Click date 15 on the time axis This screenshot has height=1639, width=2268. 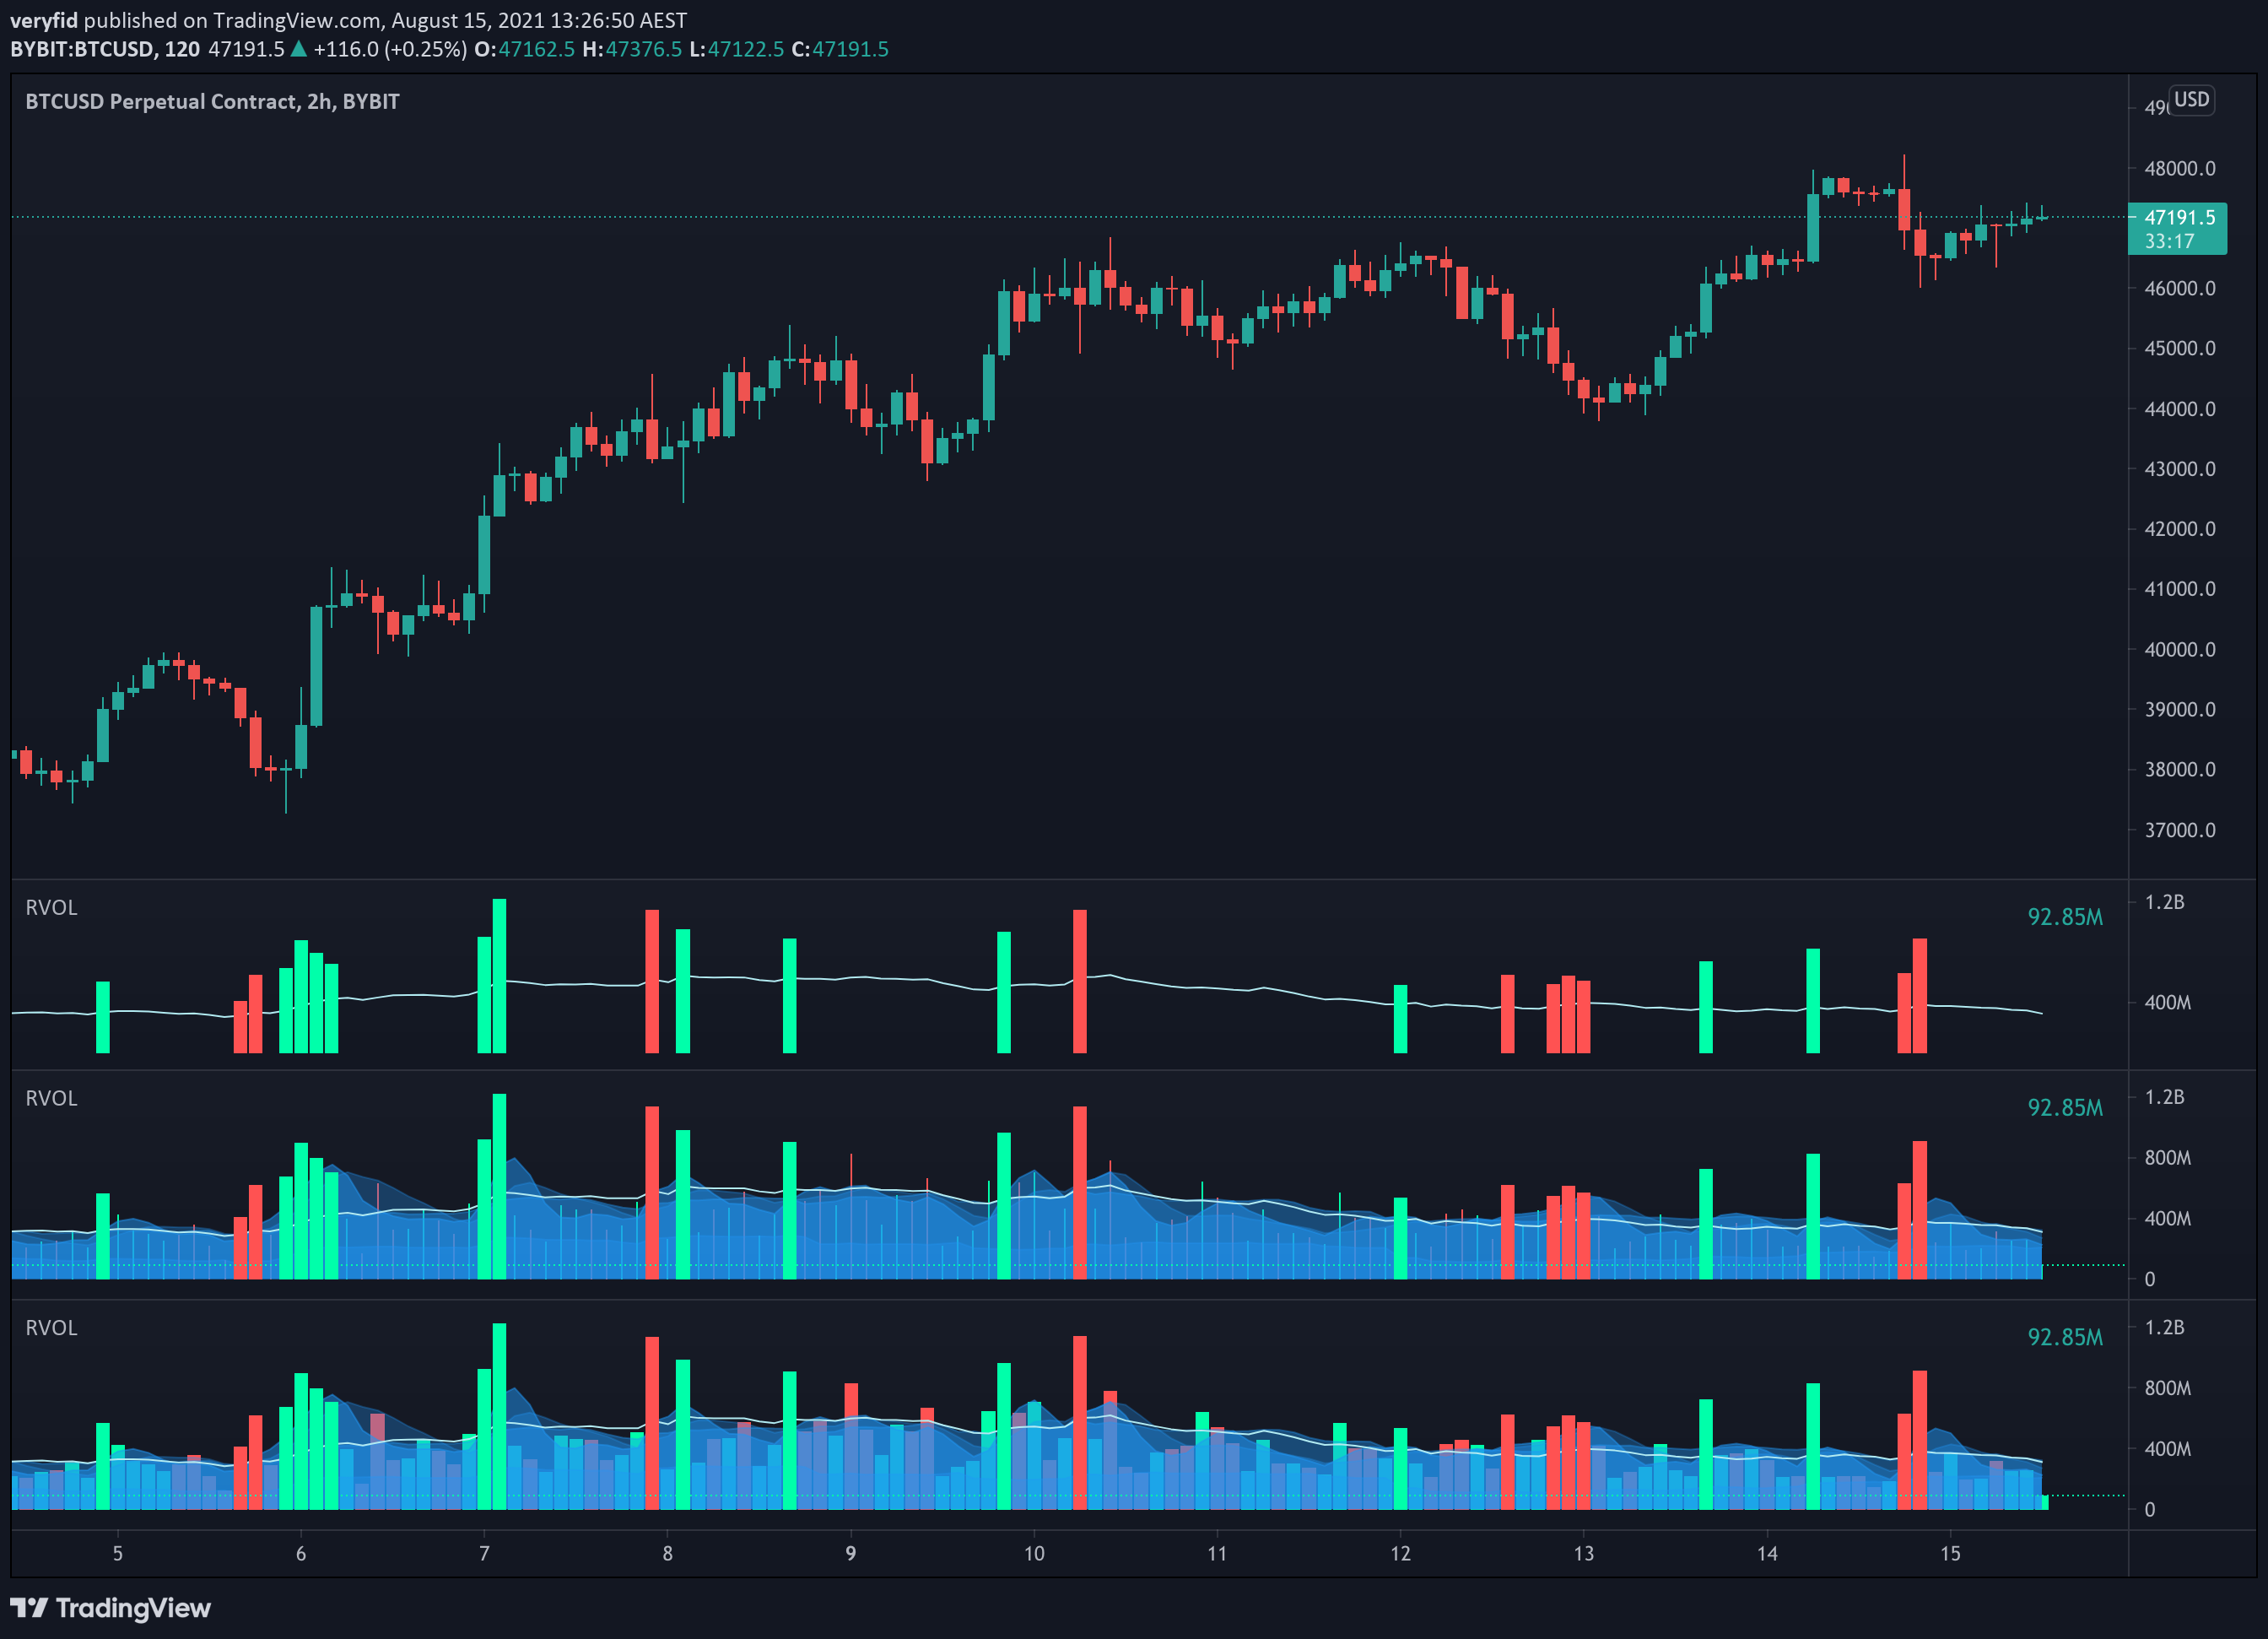(x=1951, y=1553)
